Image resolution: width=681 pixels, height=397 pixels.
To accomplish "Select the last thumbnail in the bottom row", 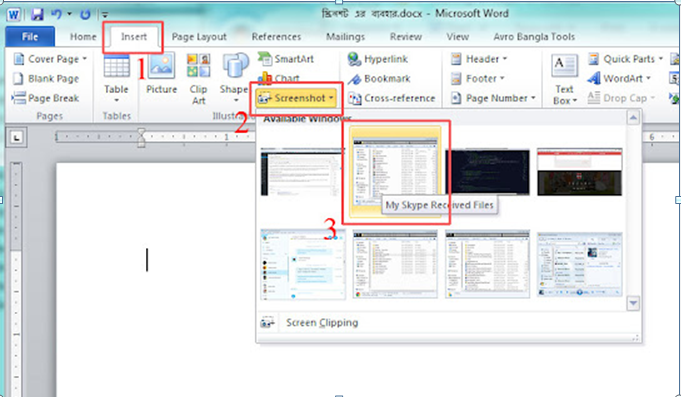I will pyautogui.click(x=579, y=265).
